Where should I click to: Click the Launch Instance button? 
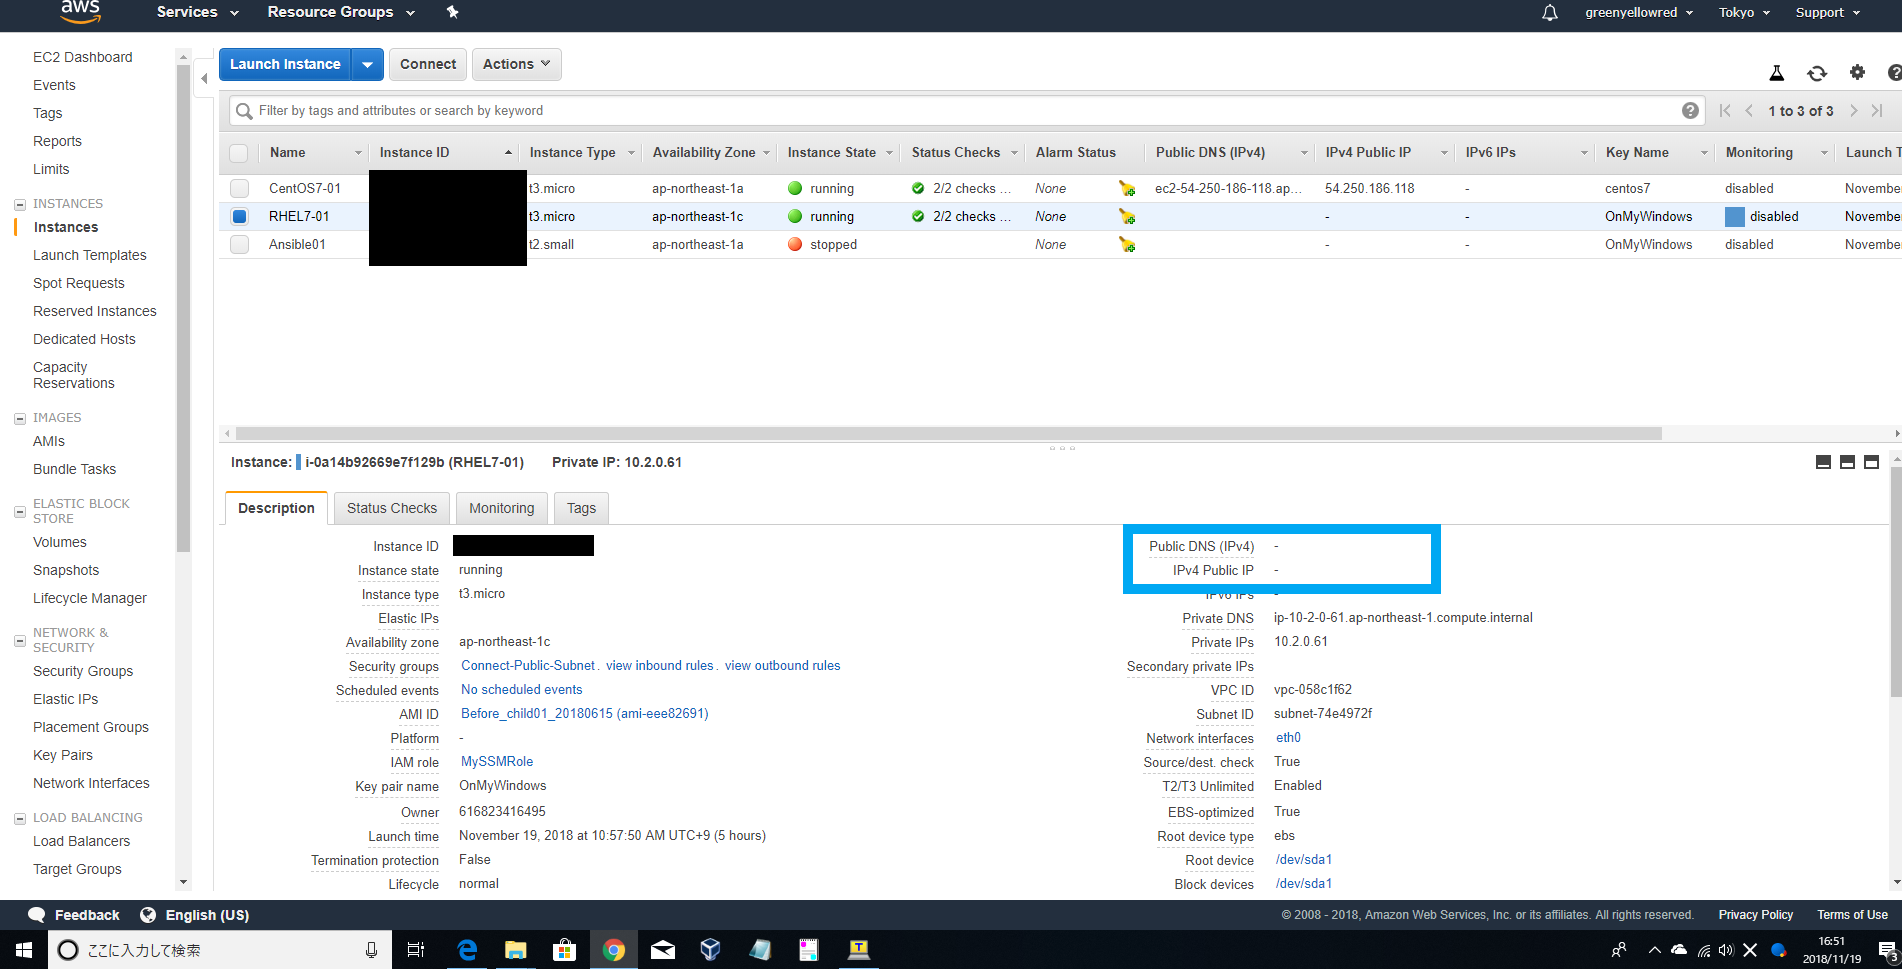[285, 63]
